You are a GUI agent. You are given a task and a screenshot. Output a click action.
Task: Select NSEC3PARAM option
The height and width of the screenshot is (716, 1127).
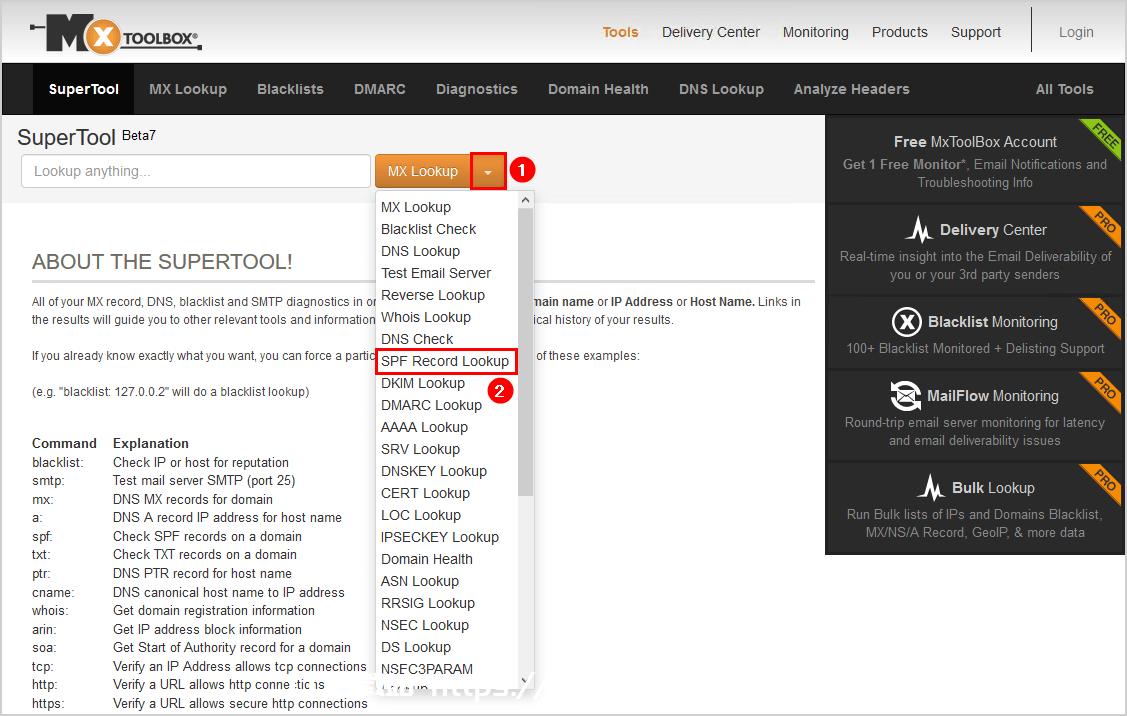[427, 669]
